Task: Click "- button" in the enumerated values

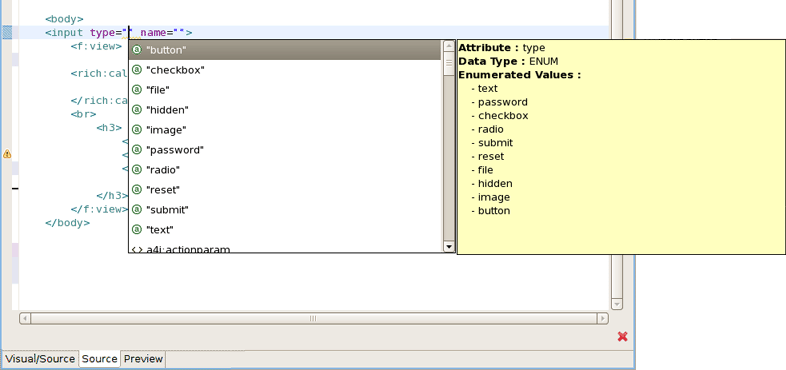Action: 491,211
